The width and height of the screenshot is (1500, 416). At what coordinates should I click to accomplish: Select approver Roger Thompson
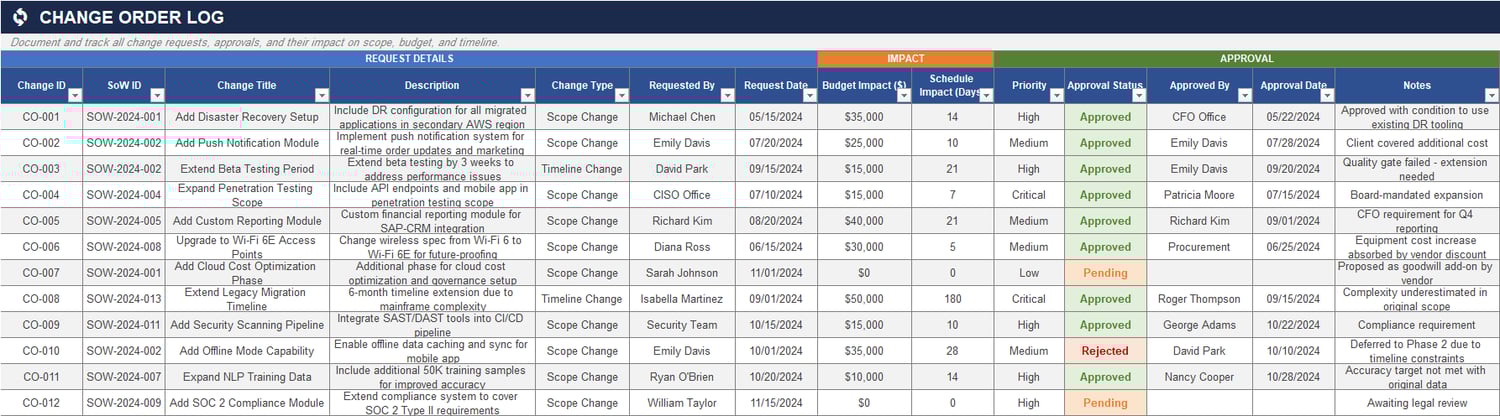[x=1199, y=299]
